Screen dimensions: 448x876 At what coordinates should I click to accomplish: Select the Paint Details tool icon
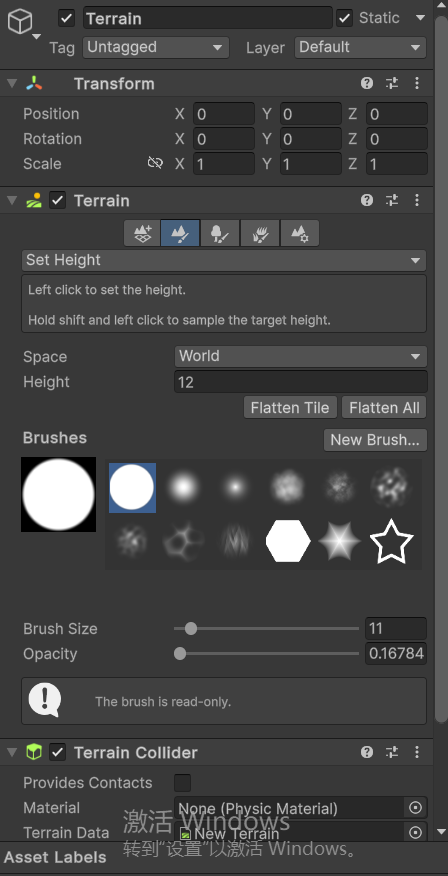(x=260, y=233)
